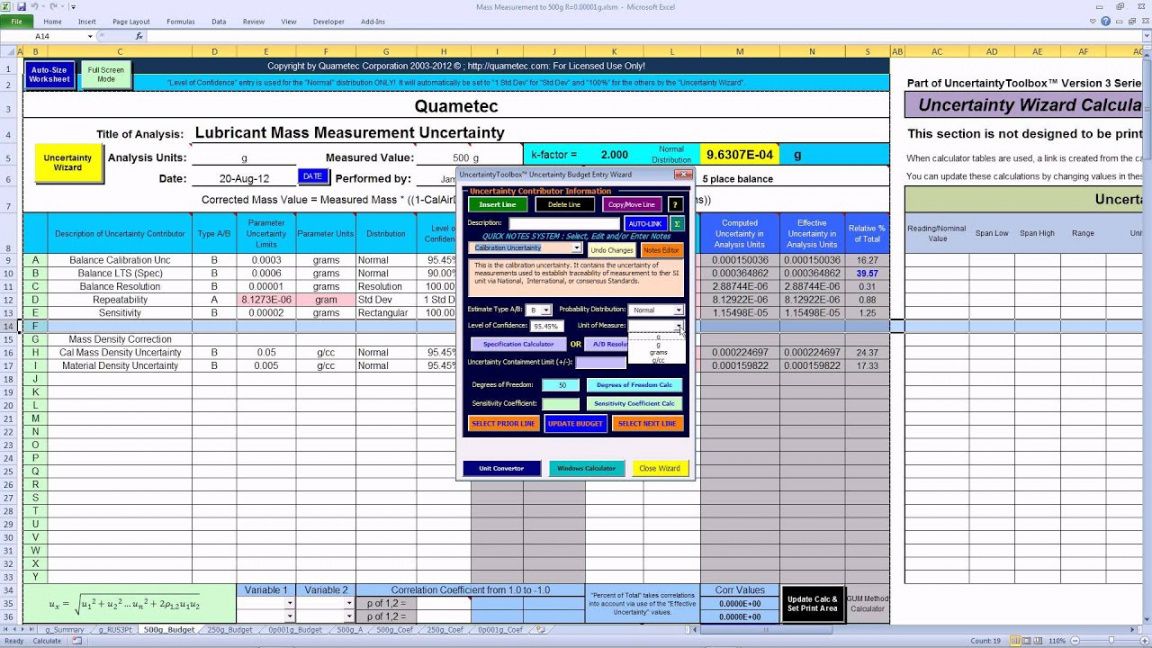The height and width of the screenshot is (648, 1152).
Task: Expand the Calibration Uncertainty notes dropdown
Action: pyautogui.click(x=576, y=248)
